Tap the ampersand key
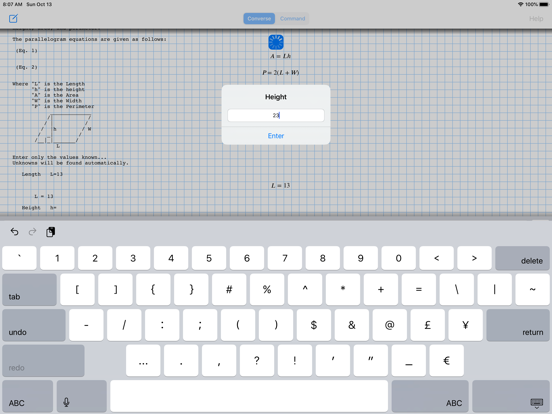This screenshot has height=414, width=552. point(352,325)
